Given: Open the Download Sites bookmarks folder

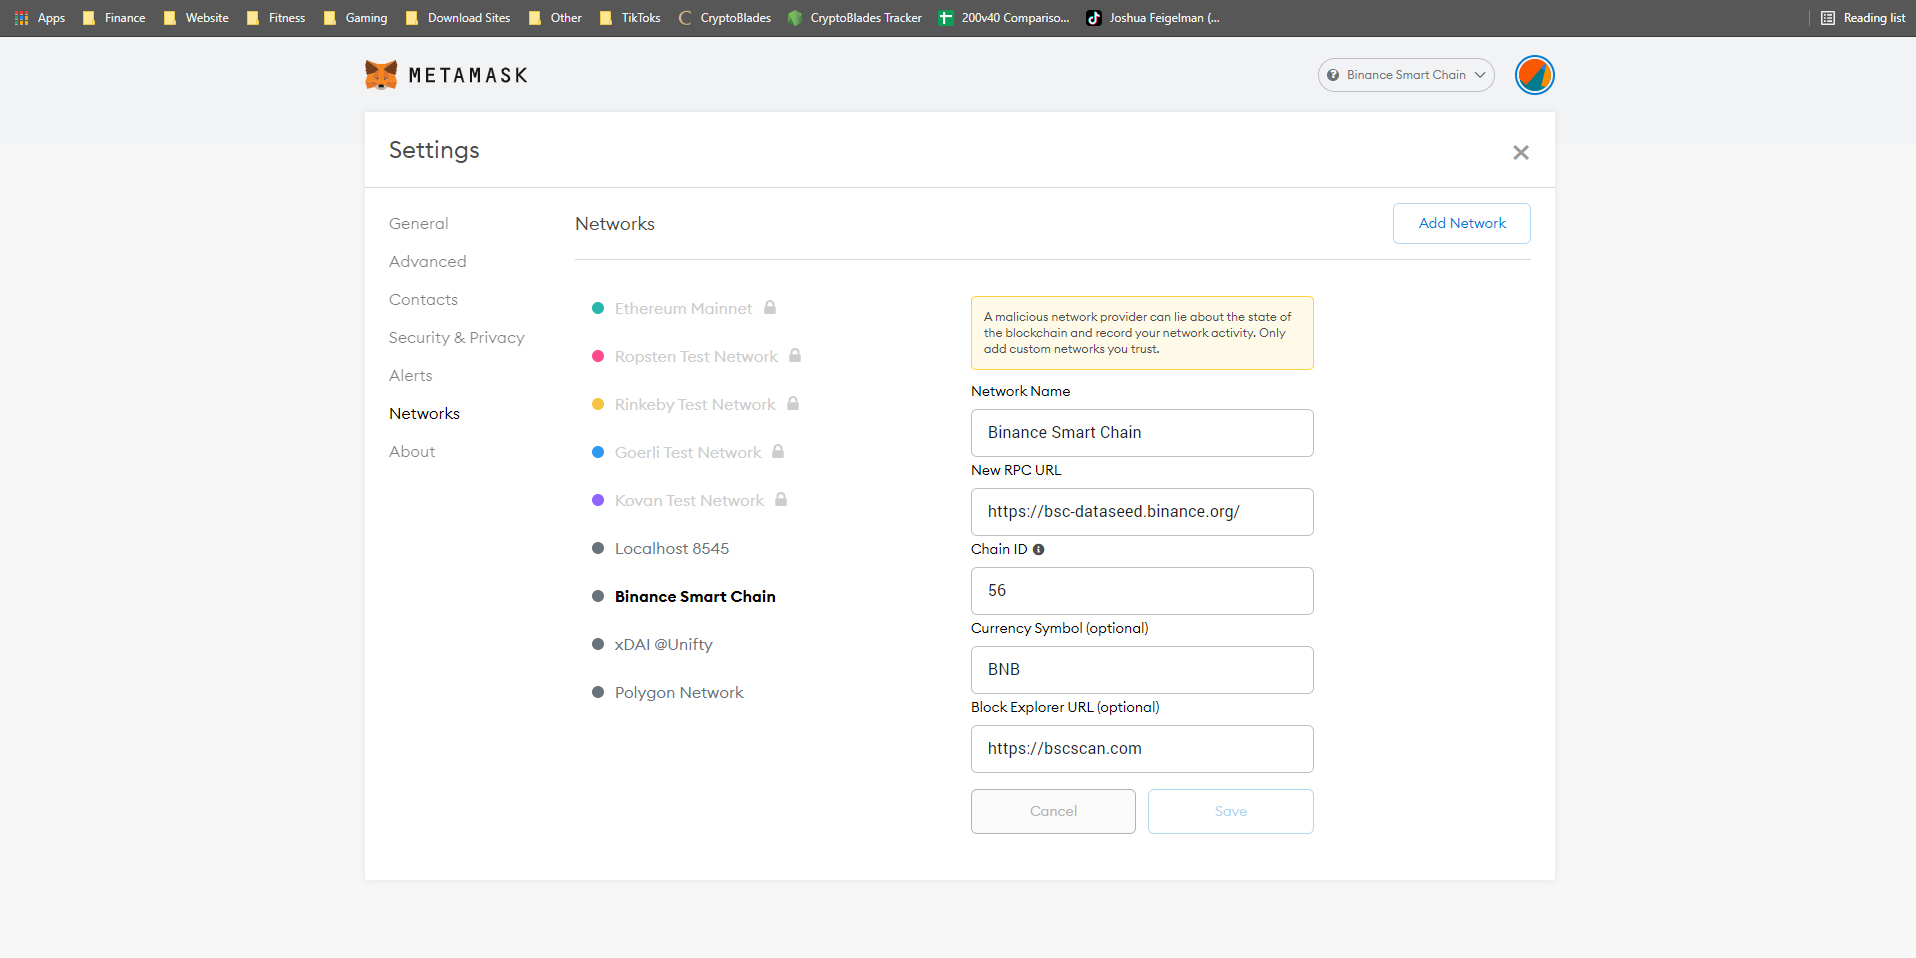Looking at the screenshot, I should click(458, 18).
